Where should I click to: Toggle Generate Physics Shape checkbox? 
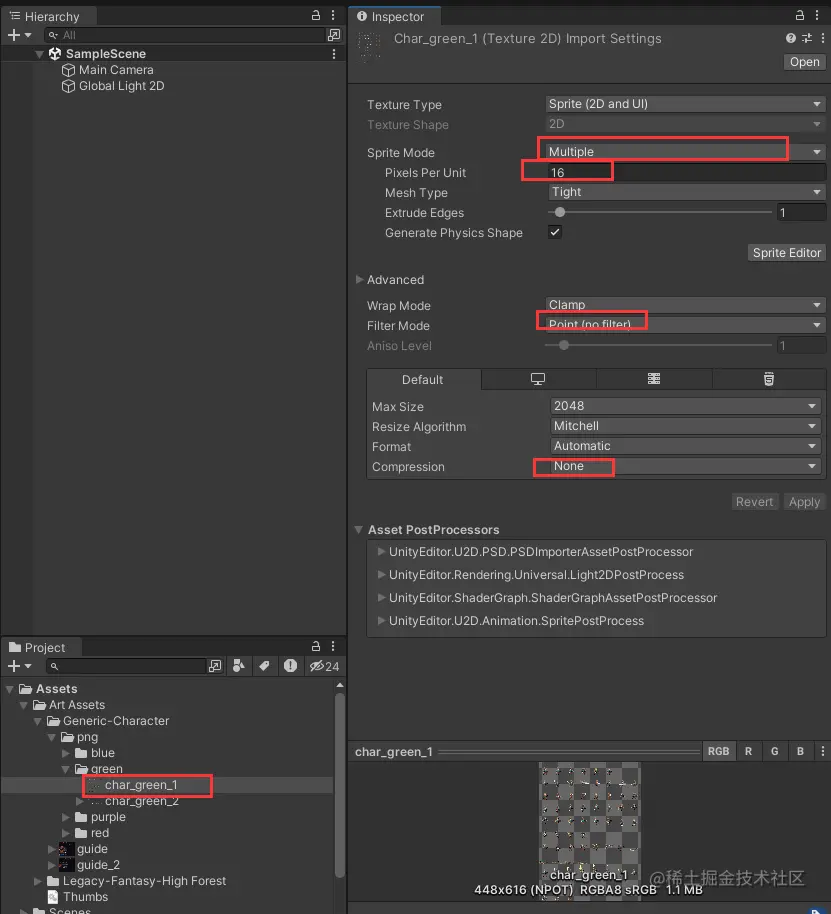555,233
